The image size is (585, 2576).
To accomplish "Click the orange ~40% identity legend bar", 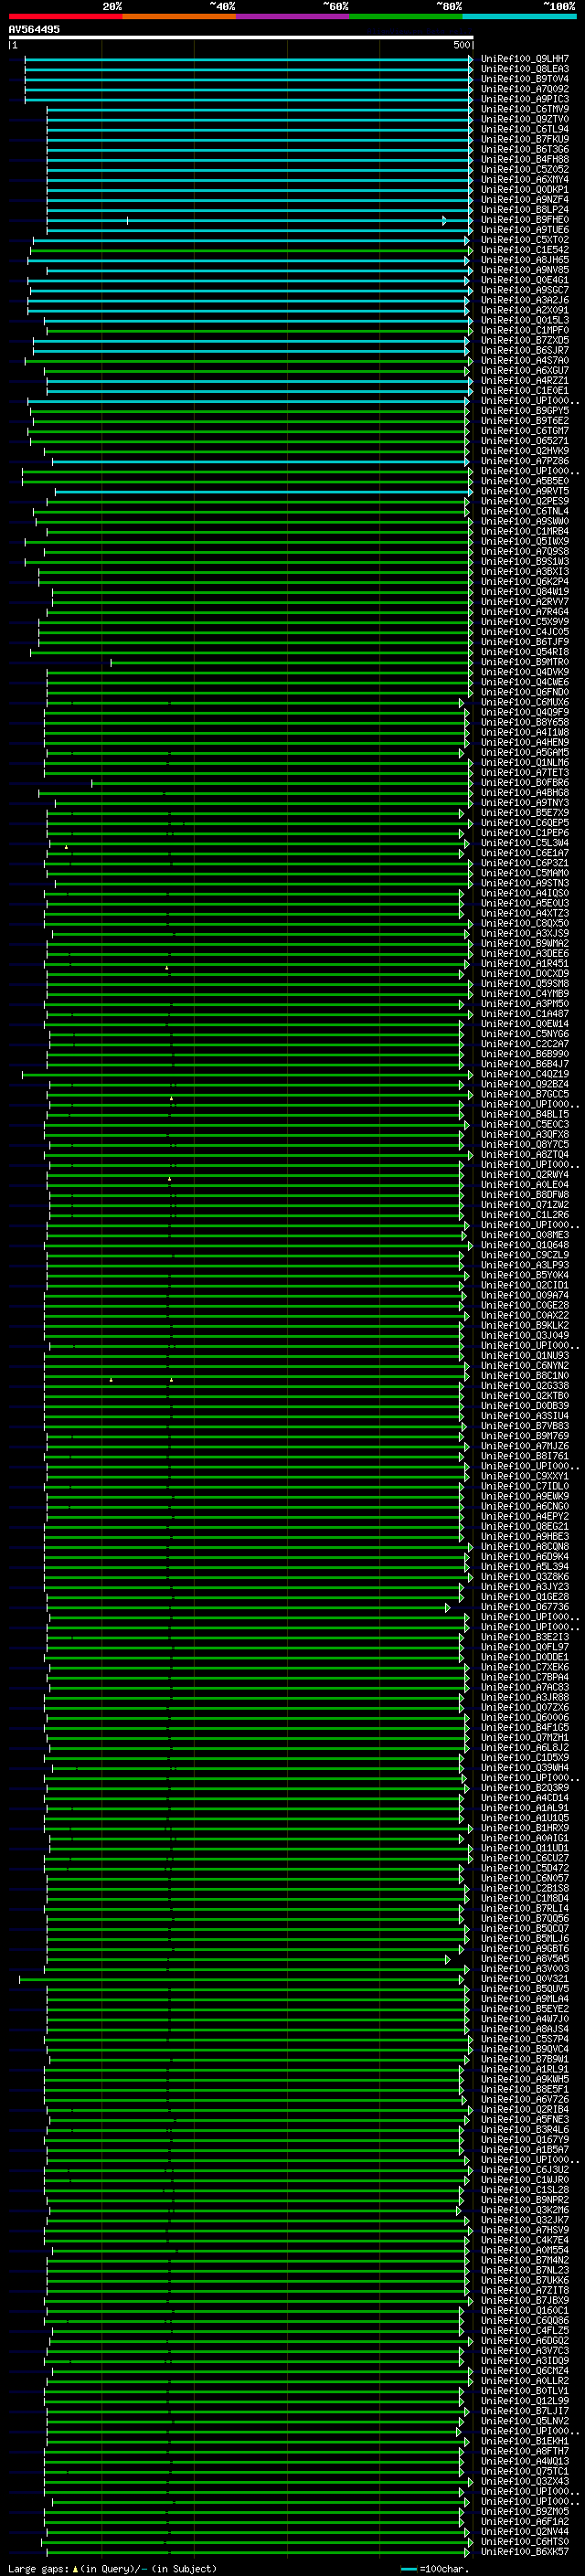I will tap(179, 16).
